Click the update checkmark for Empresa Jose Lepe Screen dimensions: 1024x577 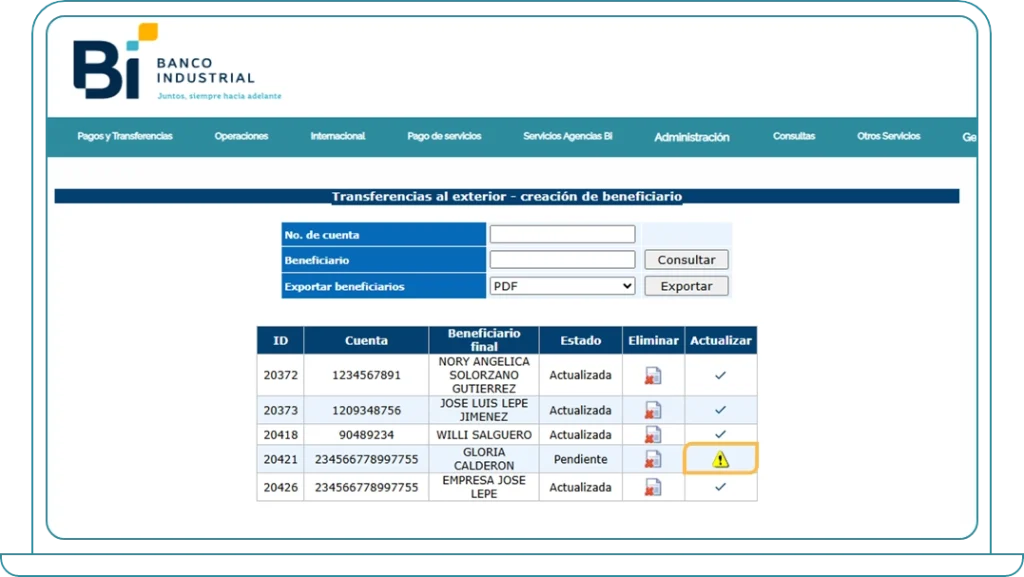click(721, 487)
